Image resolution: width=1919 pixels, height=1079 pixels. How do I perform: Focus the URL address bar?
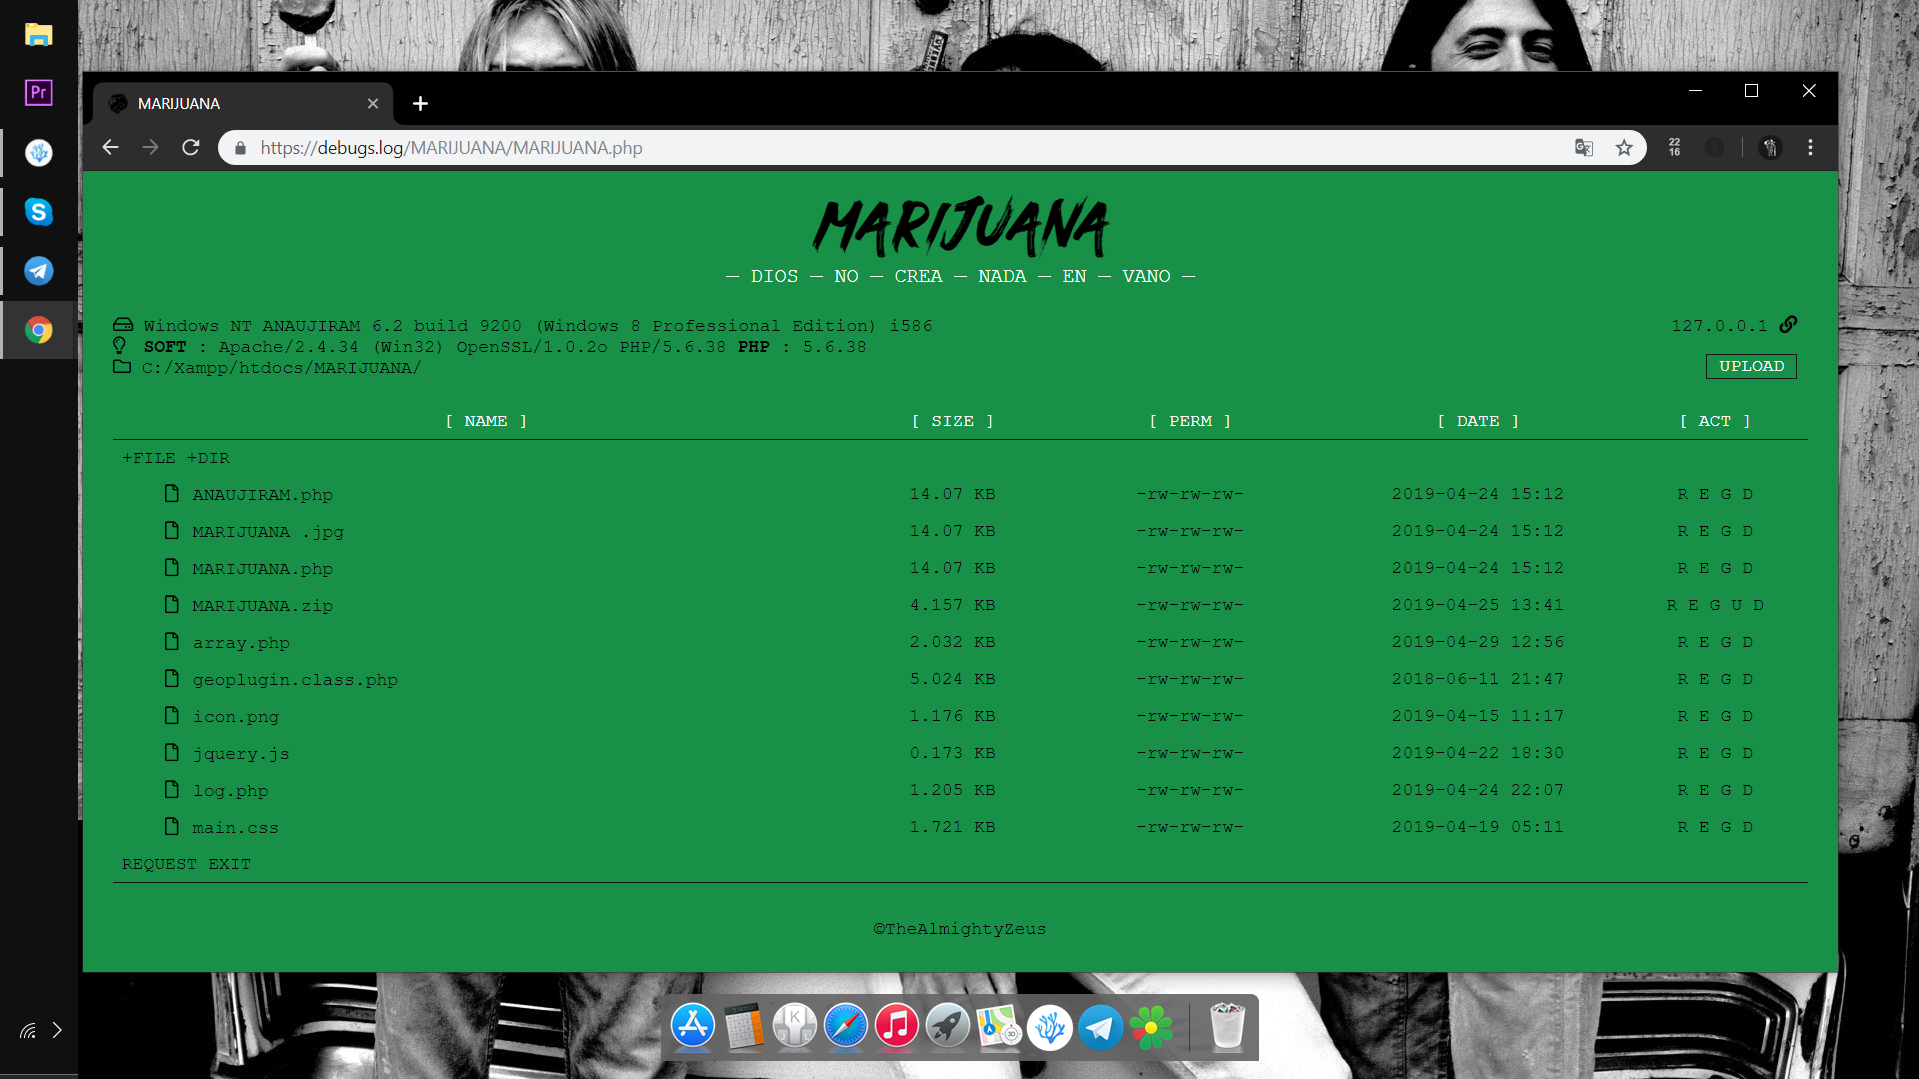[x=900, y=148]
